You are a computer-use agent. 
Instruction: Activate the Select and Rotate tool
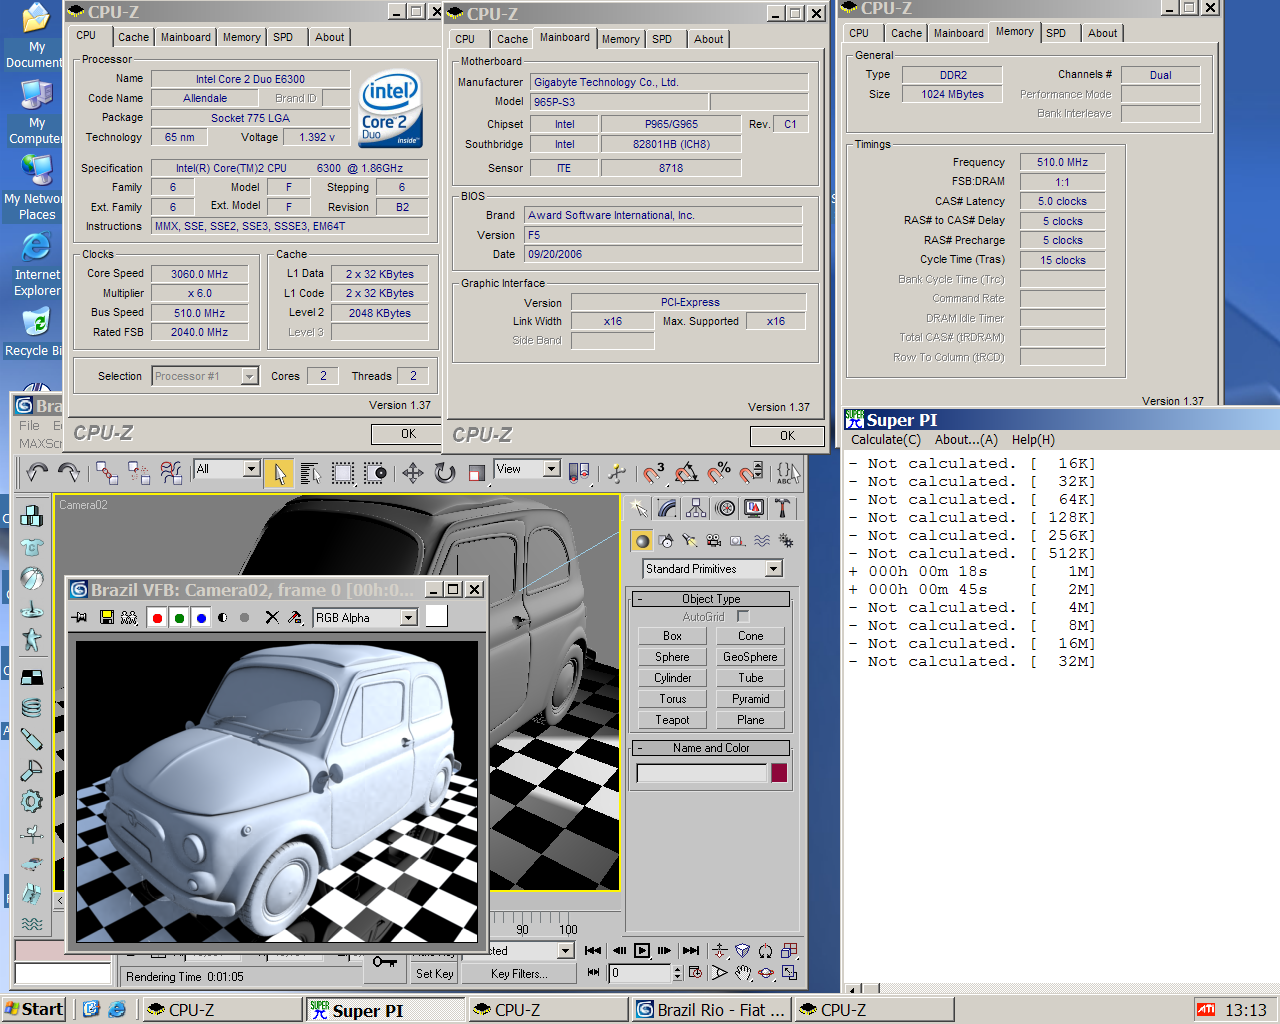coord(445,472)
